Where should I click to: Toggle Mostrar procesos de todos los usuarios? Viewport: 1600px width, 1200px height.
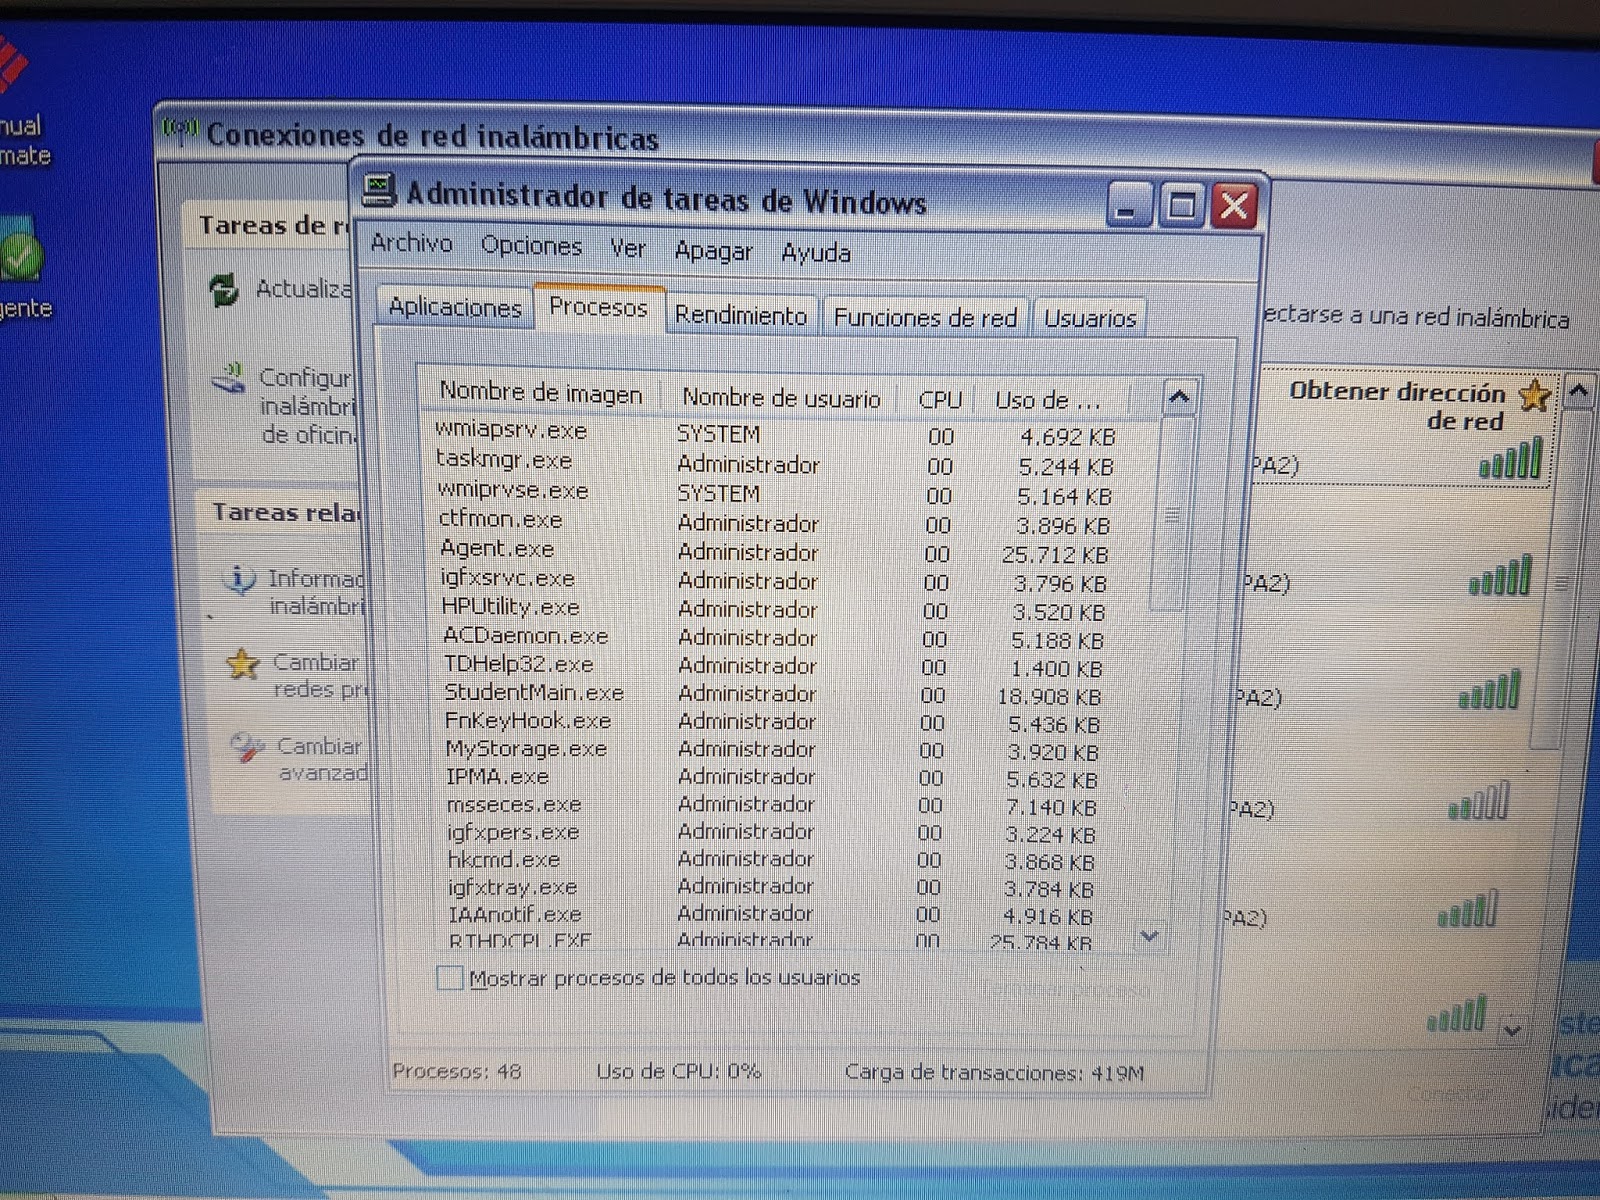(450, 978)
